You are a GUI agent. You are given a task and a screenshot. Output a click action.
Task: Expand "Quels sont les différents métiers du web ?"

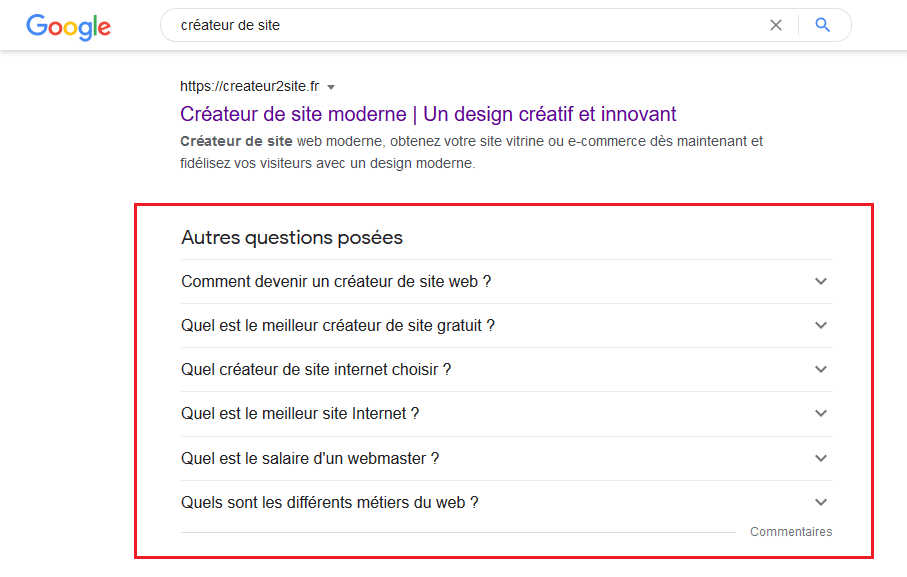507,502
